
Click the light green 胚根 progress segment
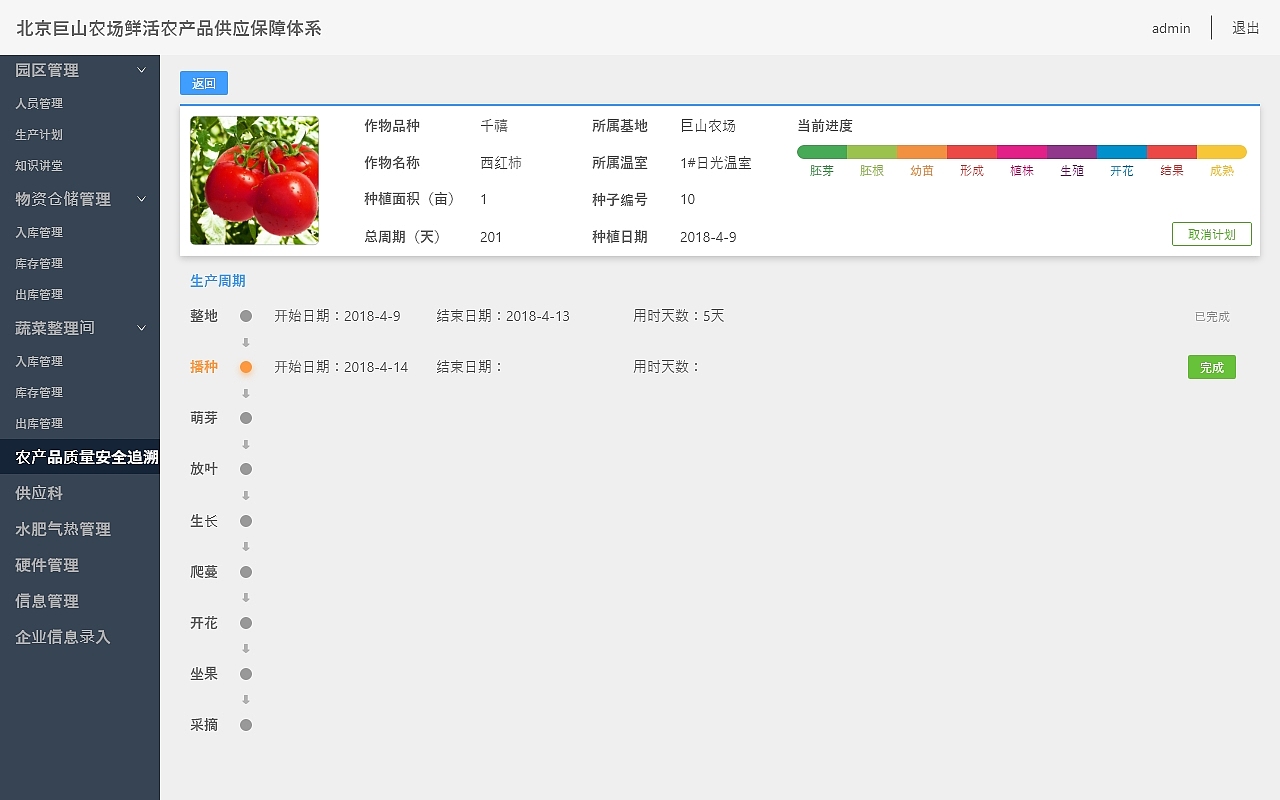pos(872,152)
